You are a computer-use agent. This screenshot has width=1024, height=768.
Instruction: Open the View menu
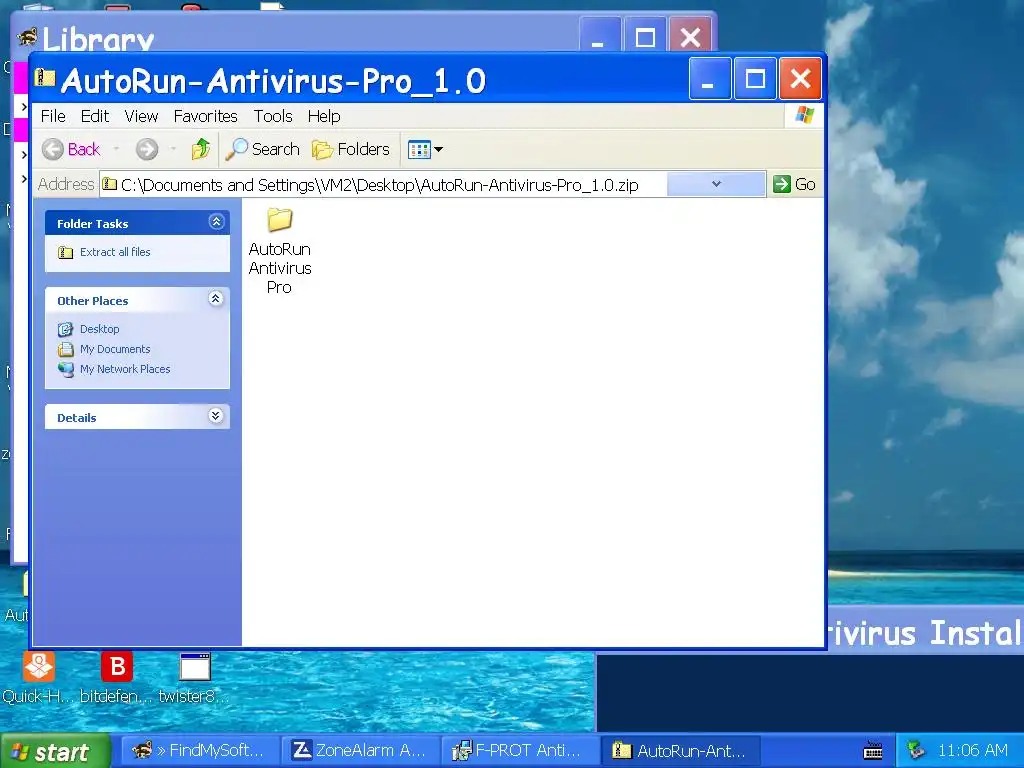click(x=141, y=116)
